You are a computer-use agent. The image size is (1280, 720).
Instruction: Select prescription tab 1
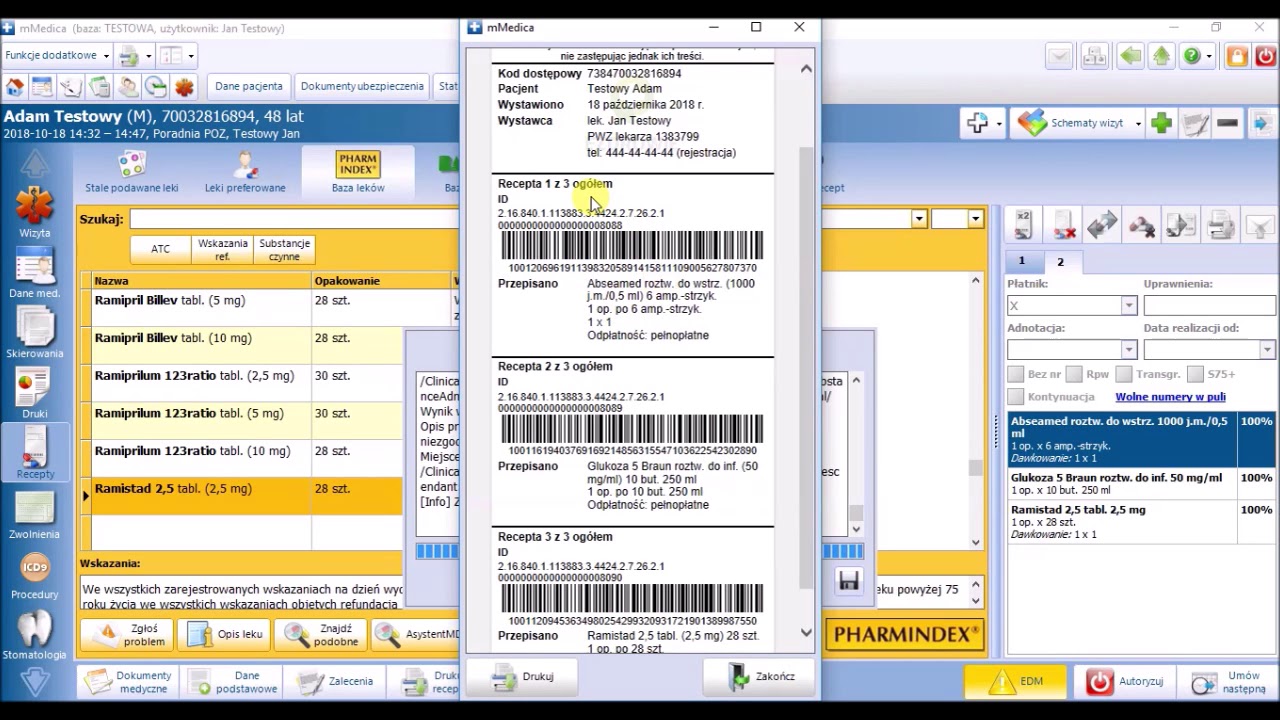pyautogui.click(x=1022, y=261)
